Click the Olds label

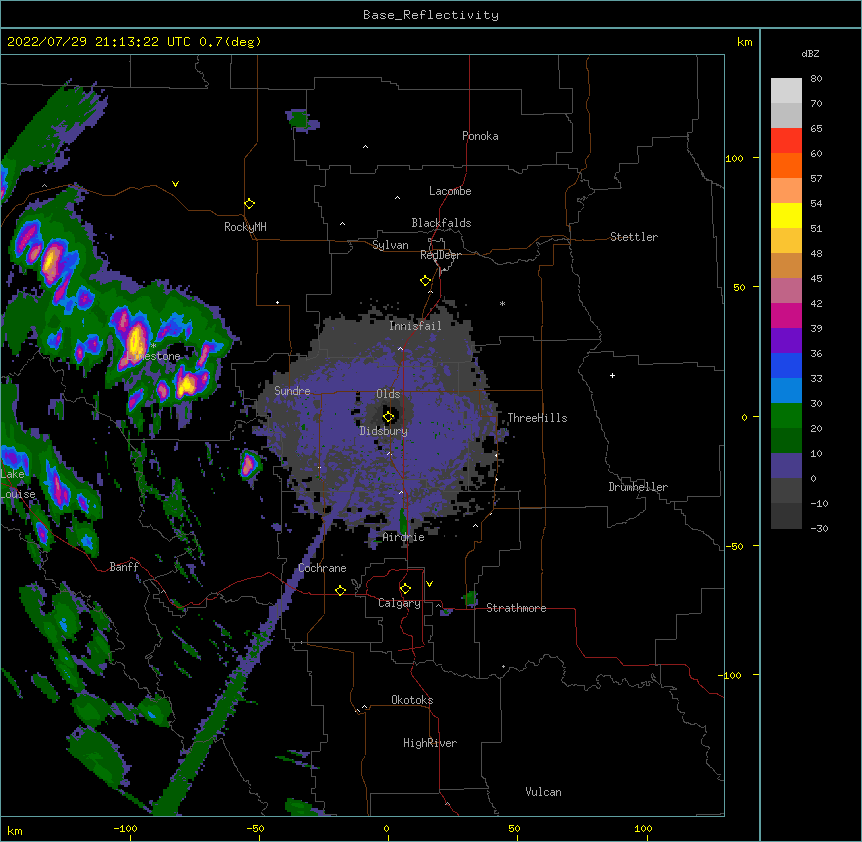point(388,394)
